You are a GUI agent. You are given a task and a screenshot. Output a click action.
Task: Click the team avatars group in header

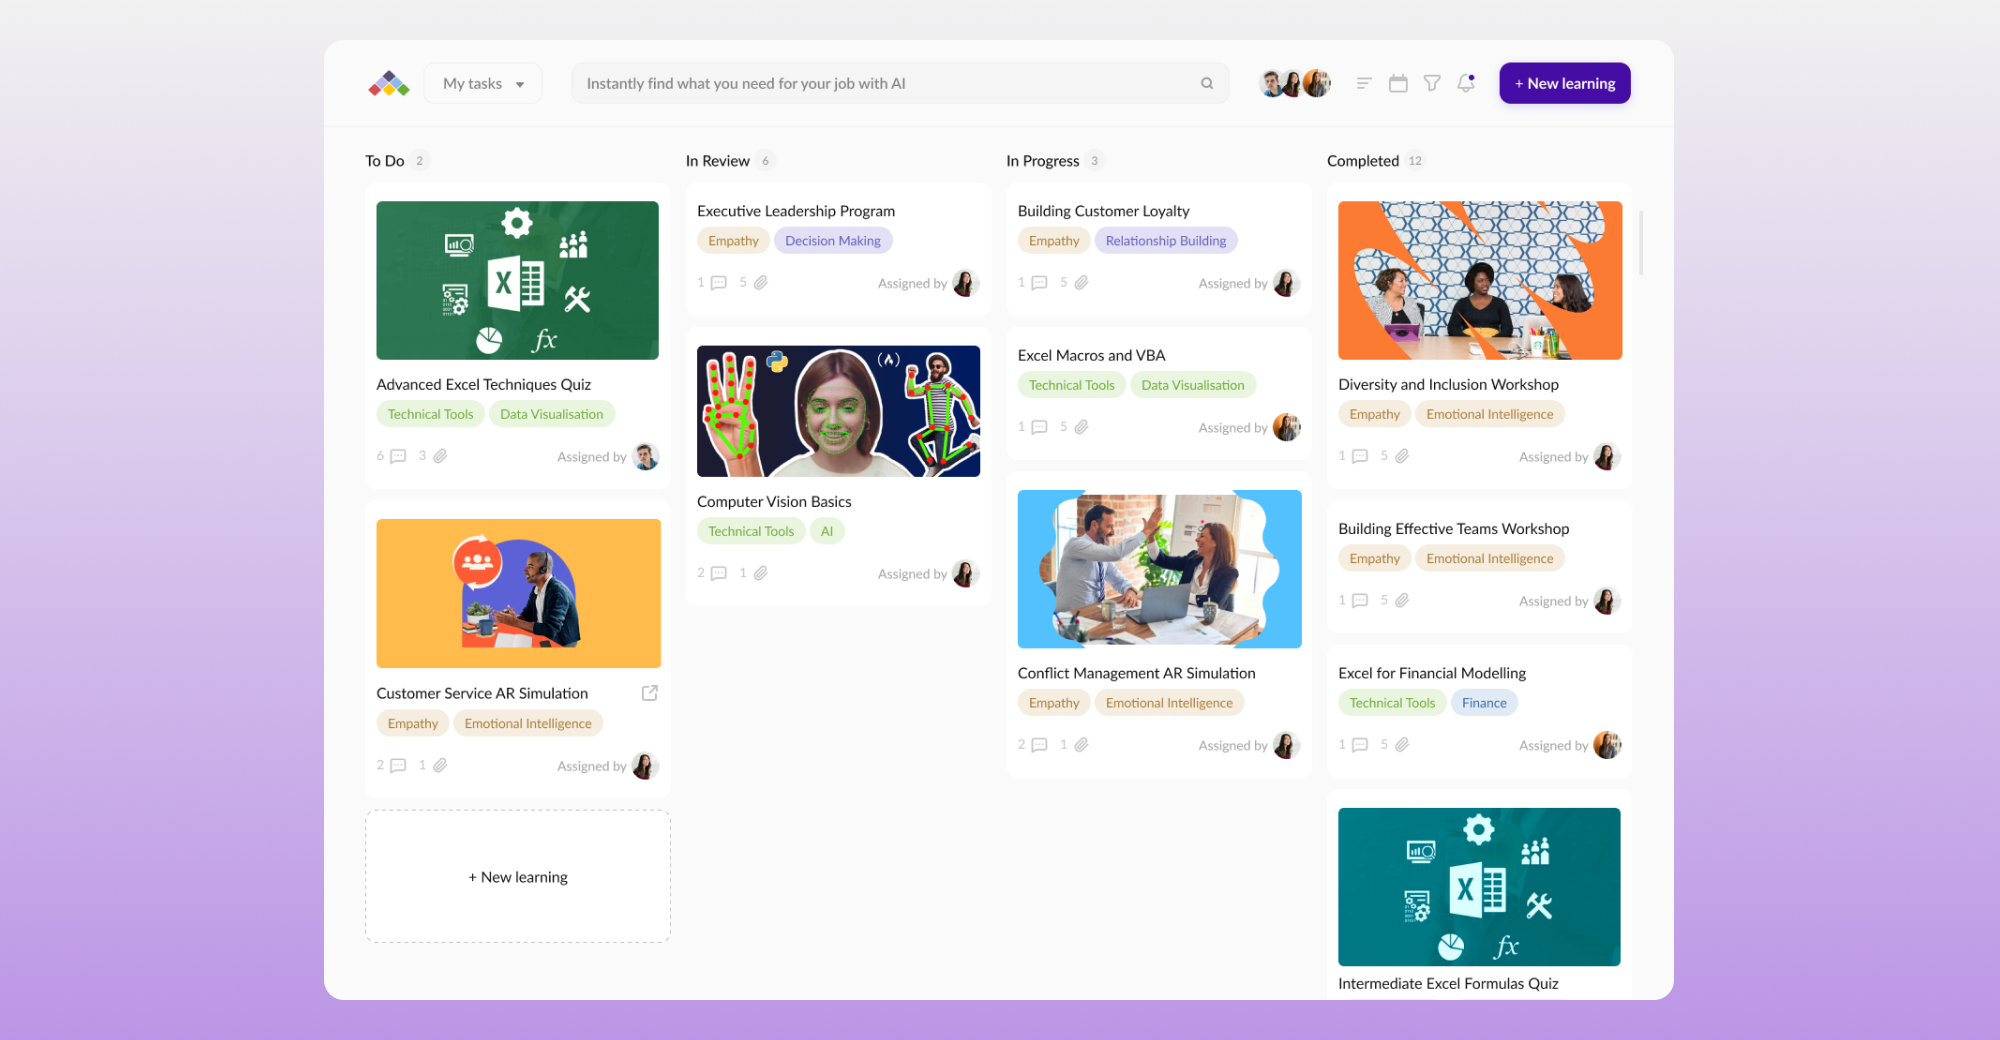coord(1295,84)
